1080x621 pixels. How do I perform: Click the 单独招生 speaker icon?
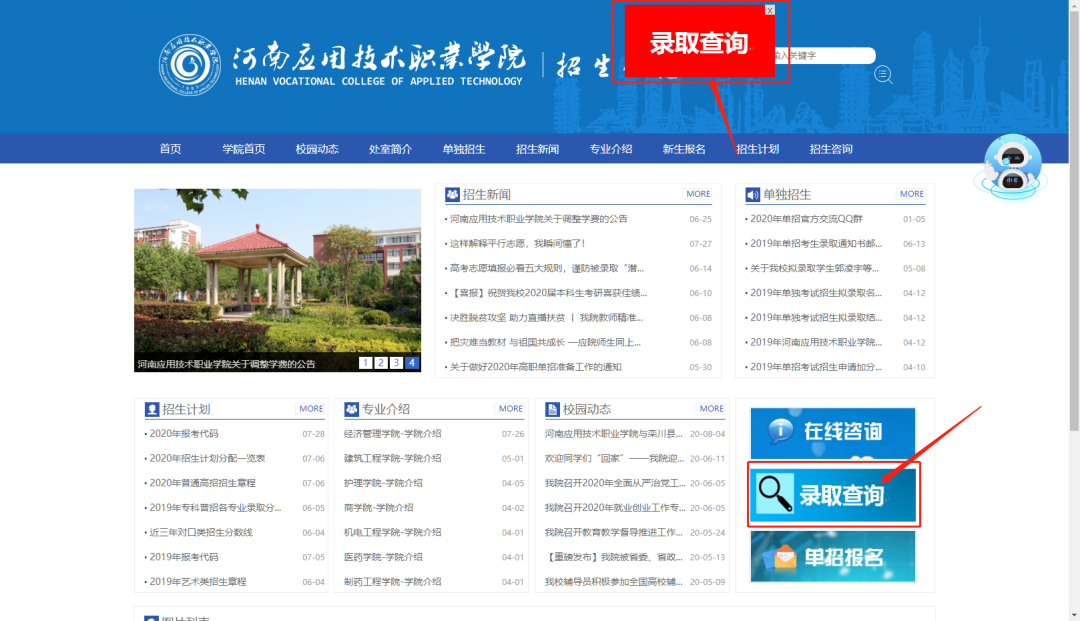[753, 195]
